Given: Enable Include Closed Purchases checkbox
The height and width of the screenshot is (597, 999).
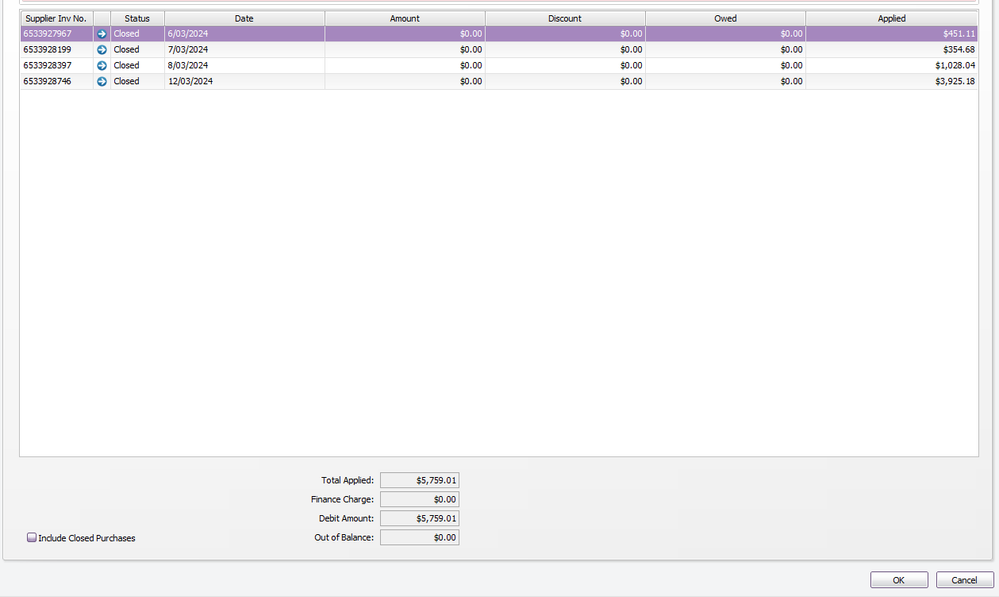Looking at the screenshot, I should [32, 538].
